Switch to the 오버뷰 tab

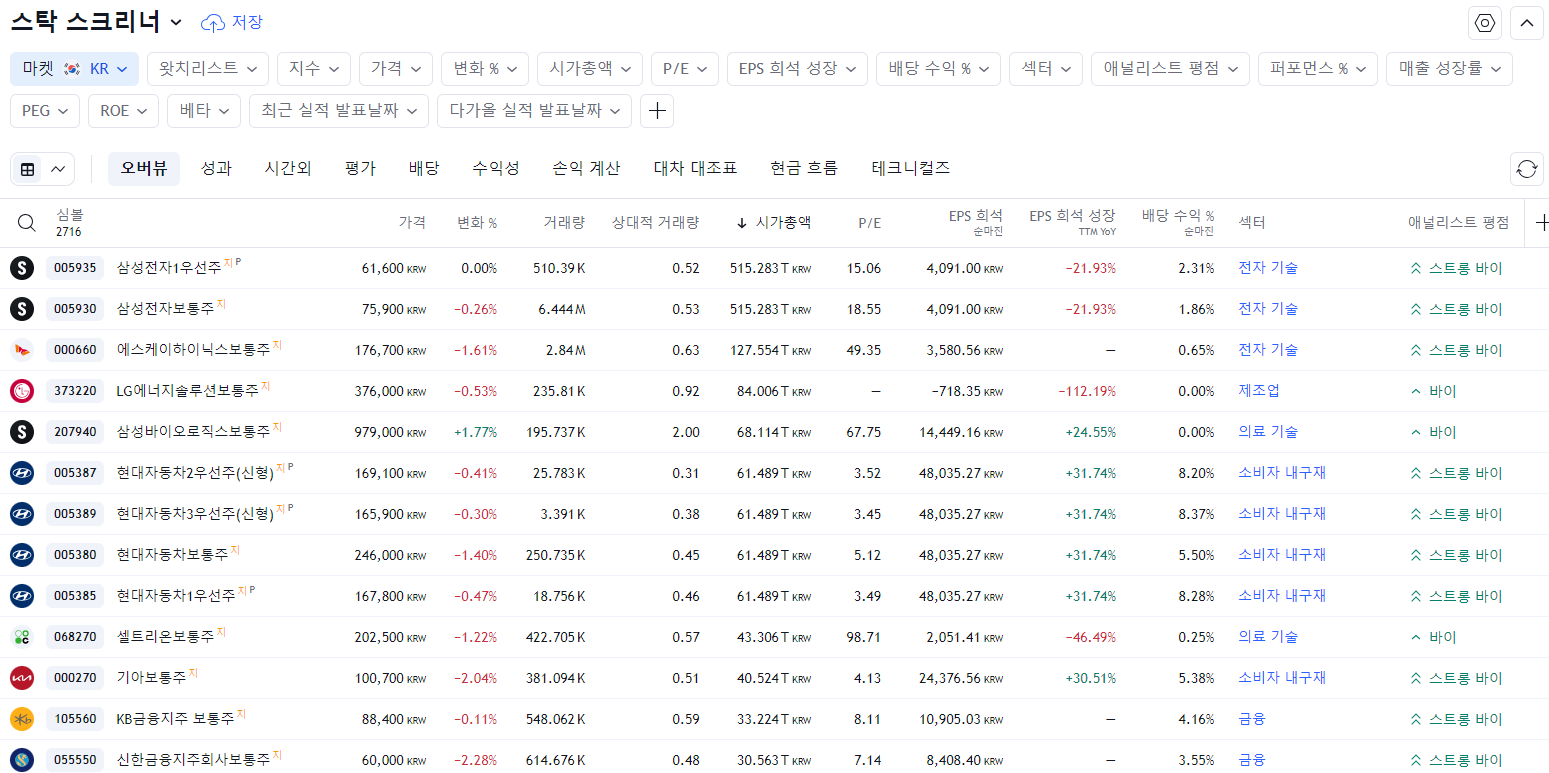[144, 169]
